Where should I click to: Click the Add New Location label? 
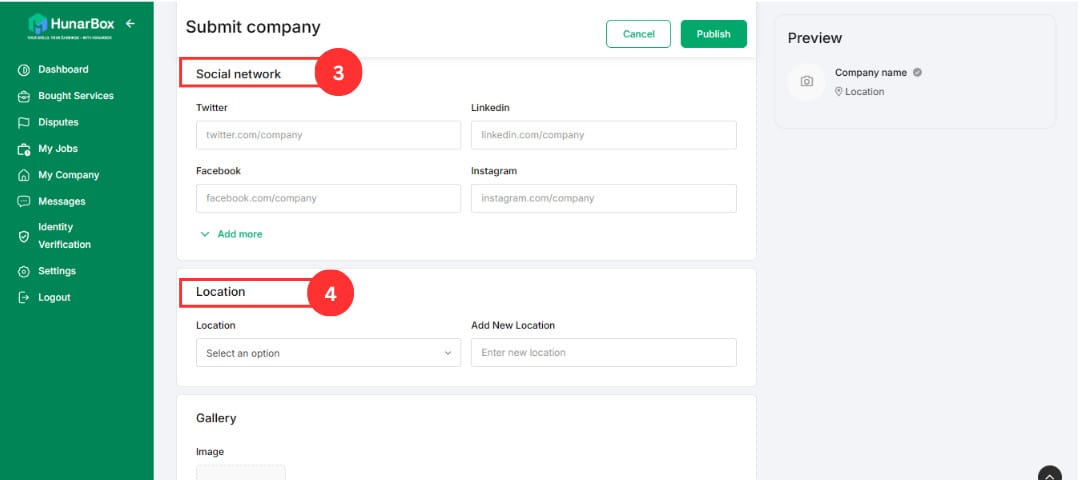(512, 325)
